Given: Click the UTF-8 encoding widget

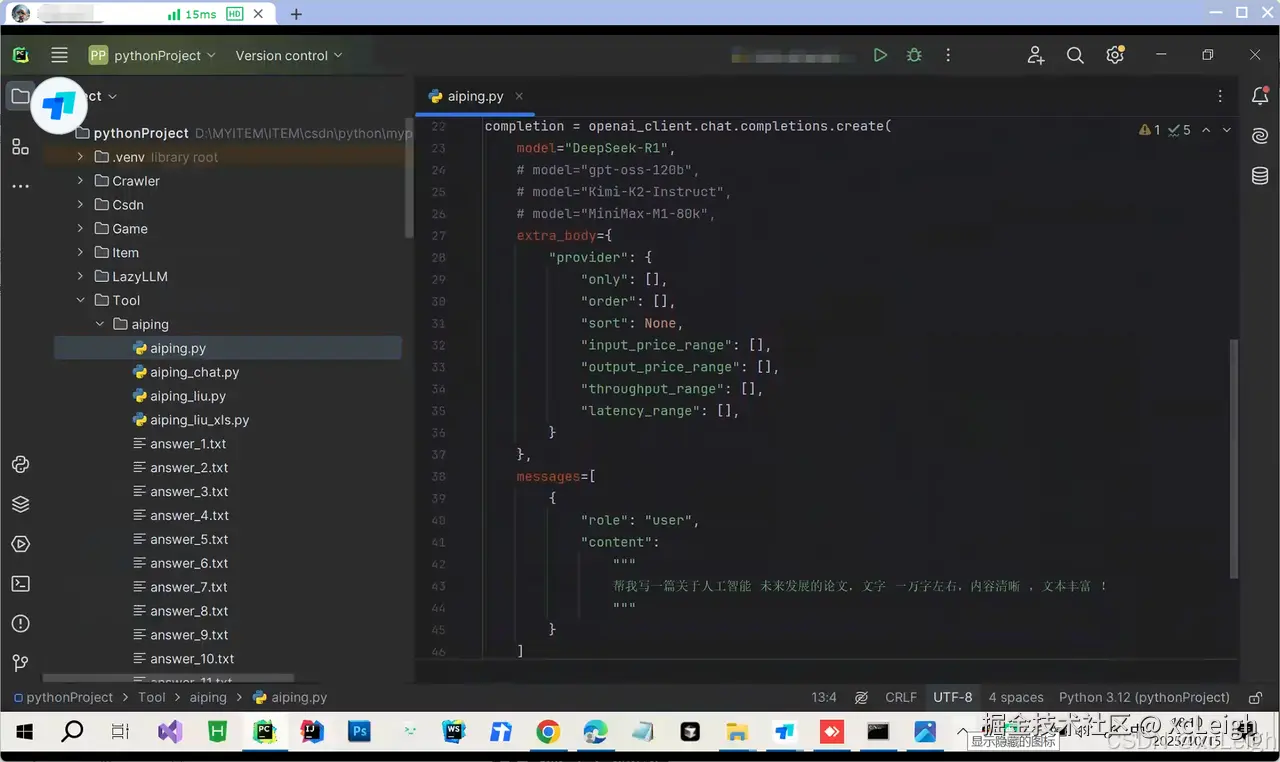Looking at the screenshot, I should [x=953, y=697].
